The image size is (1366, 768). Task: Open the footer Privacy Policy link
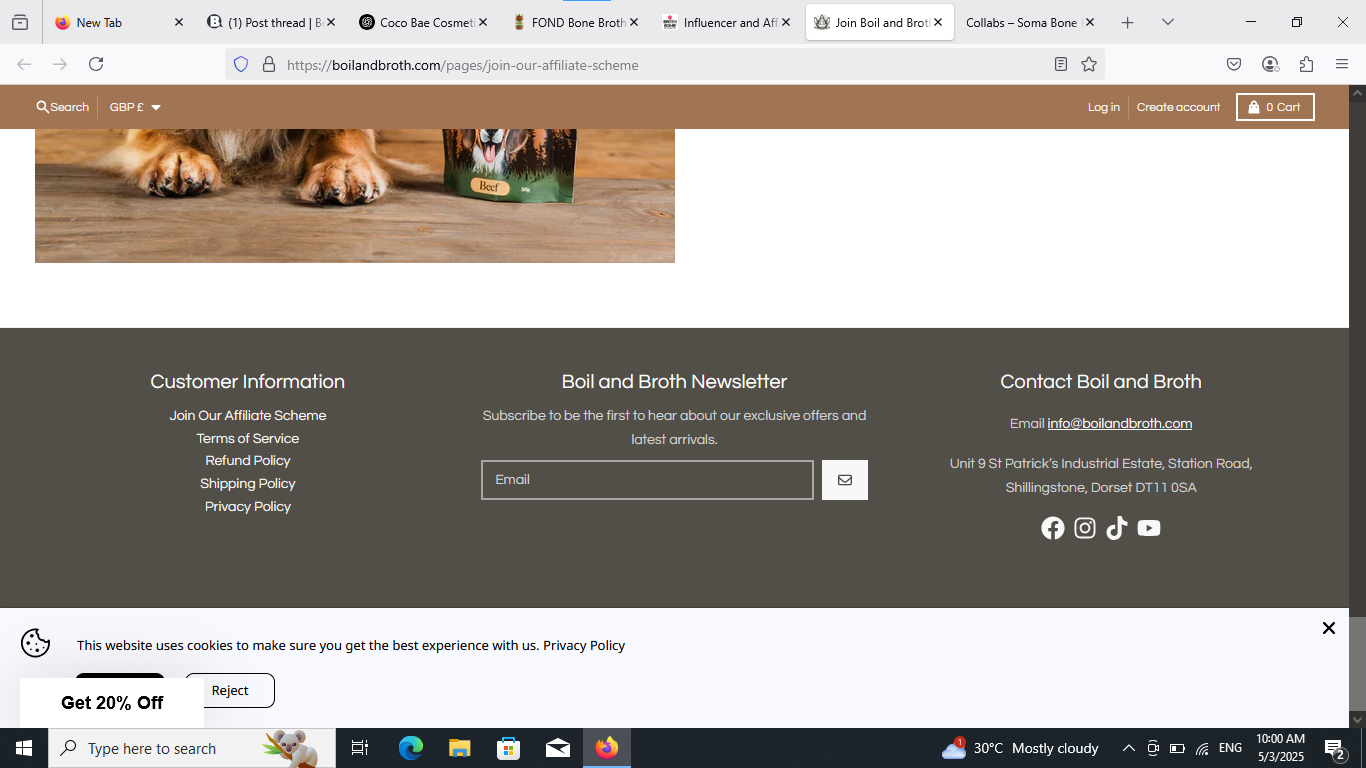pos(248,507)
